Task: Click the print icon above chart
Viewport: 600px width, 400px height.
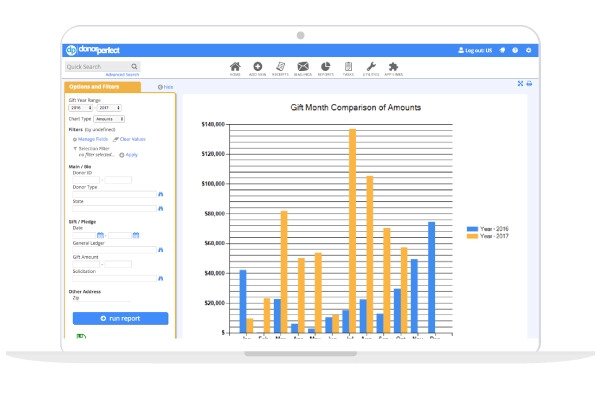Action: pyautogui.click(x=529, y=83)
